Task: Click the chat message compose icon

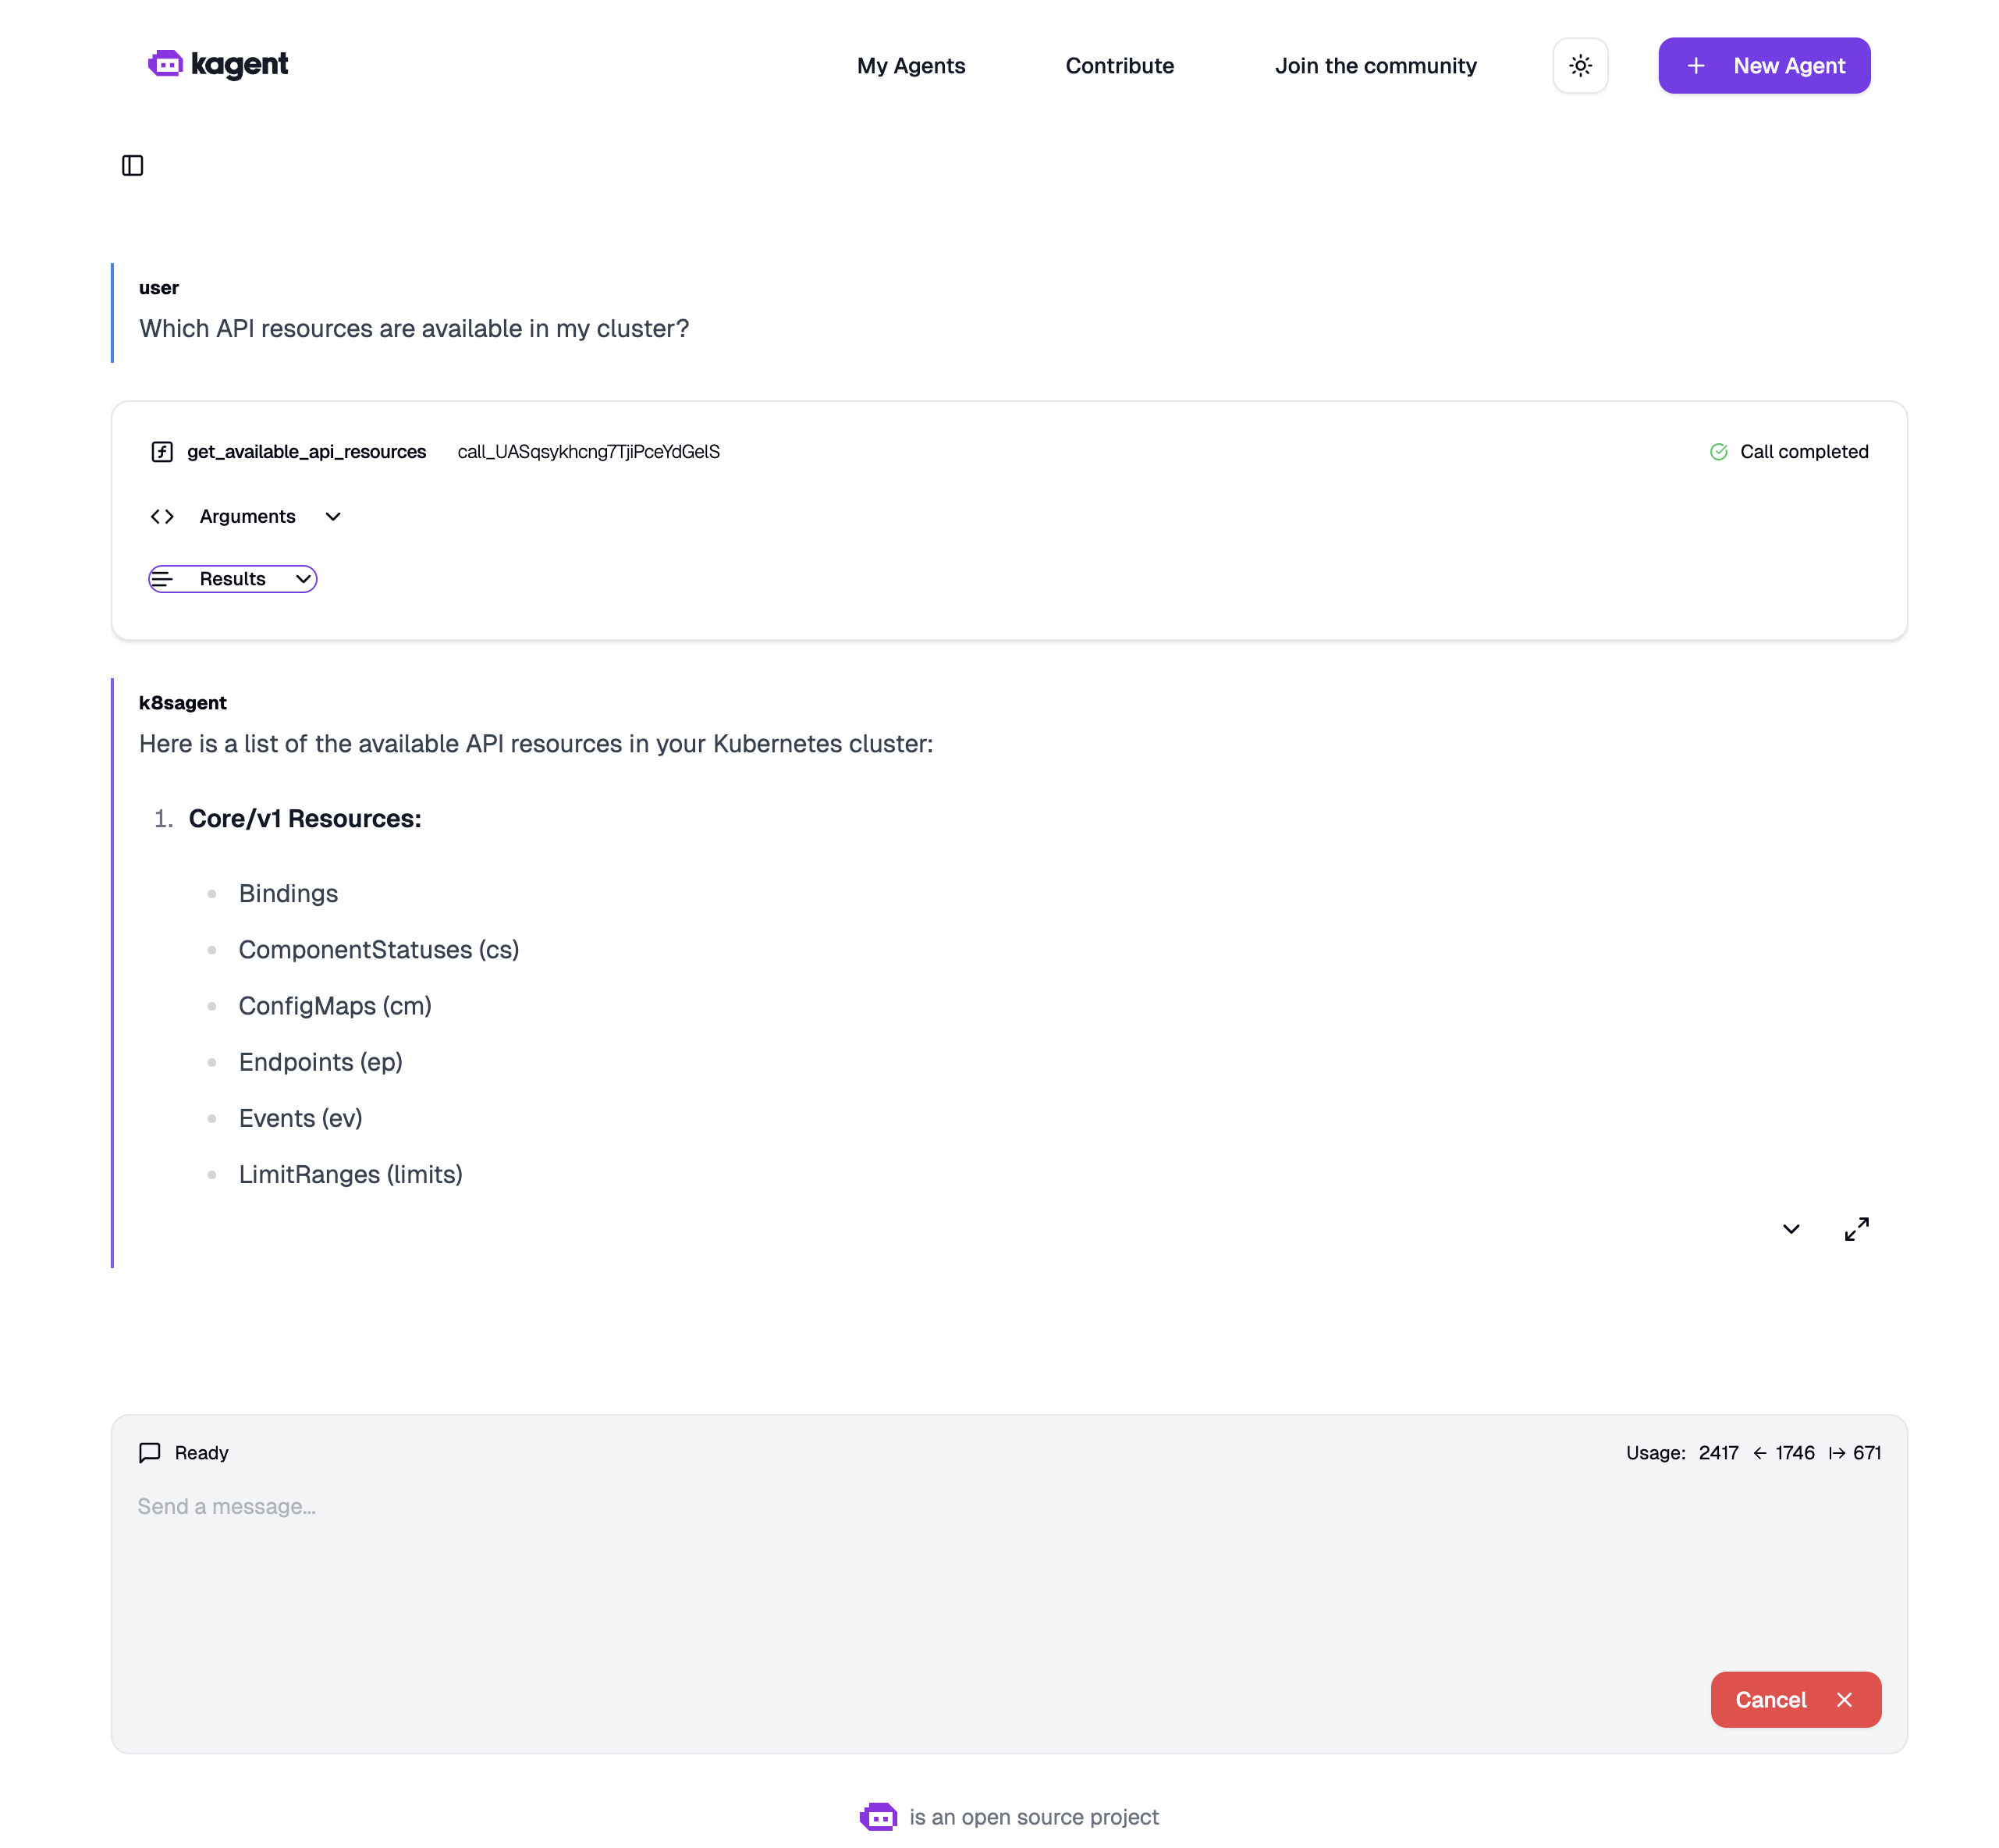Action: point(148,1452)
